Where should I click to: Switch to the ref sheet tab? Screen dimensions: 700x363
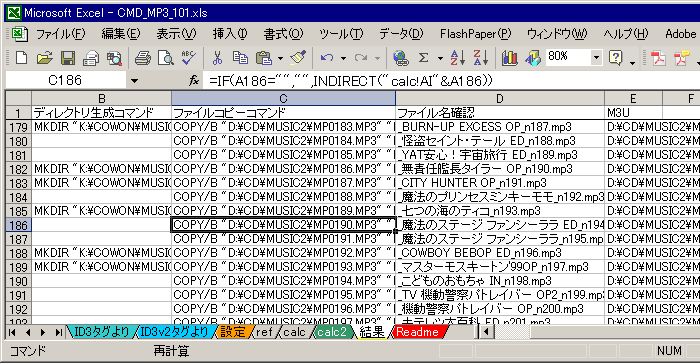click(264, 332)
